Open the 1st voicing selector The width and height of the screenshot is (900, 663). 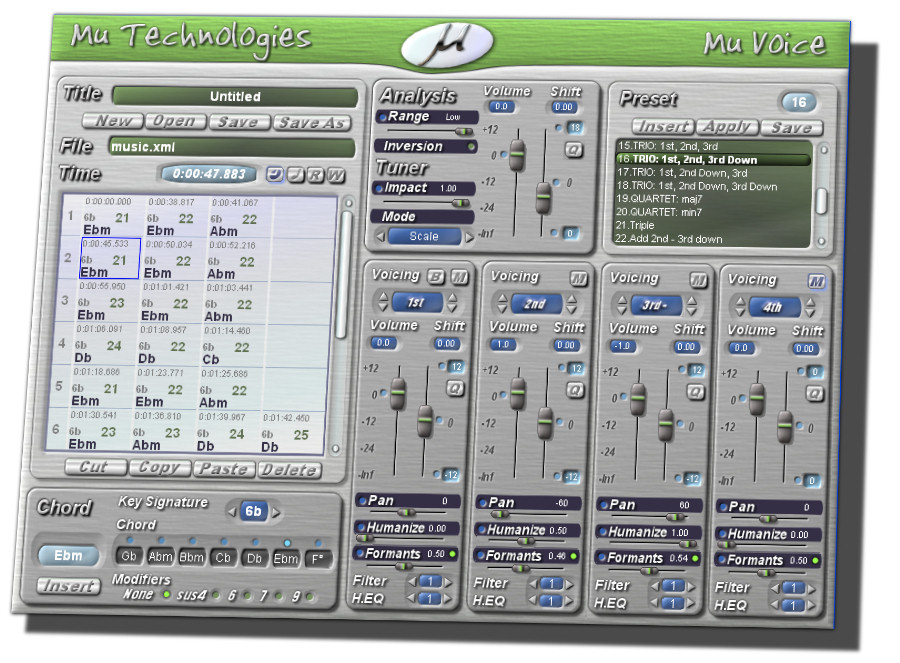(x=417, y=302)
